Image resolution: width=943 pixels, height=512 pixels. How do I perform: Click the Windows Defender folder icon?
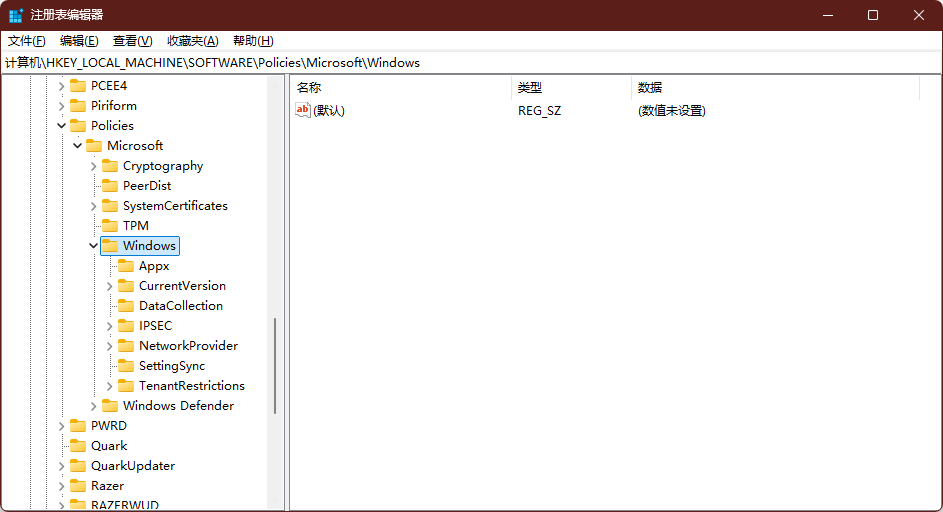[110, 406]
